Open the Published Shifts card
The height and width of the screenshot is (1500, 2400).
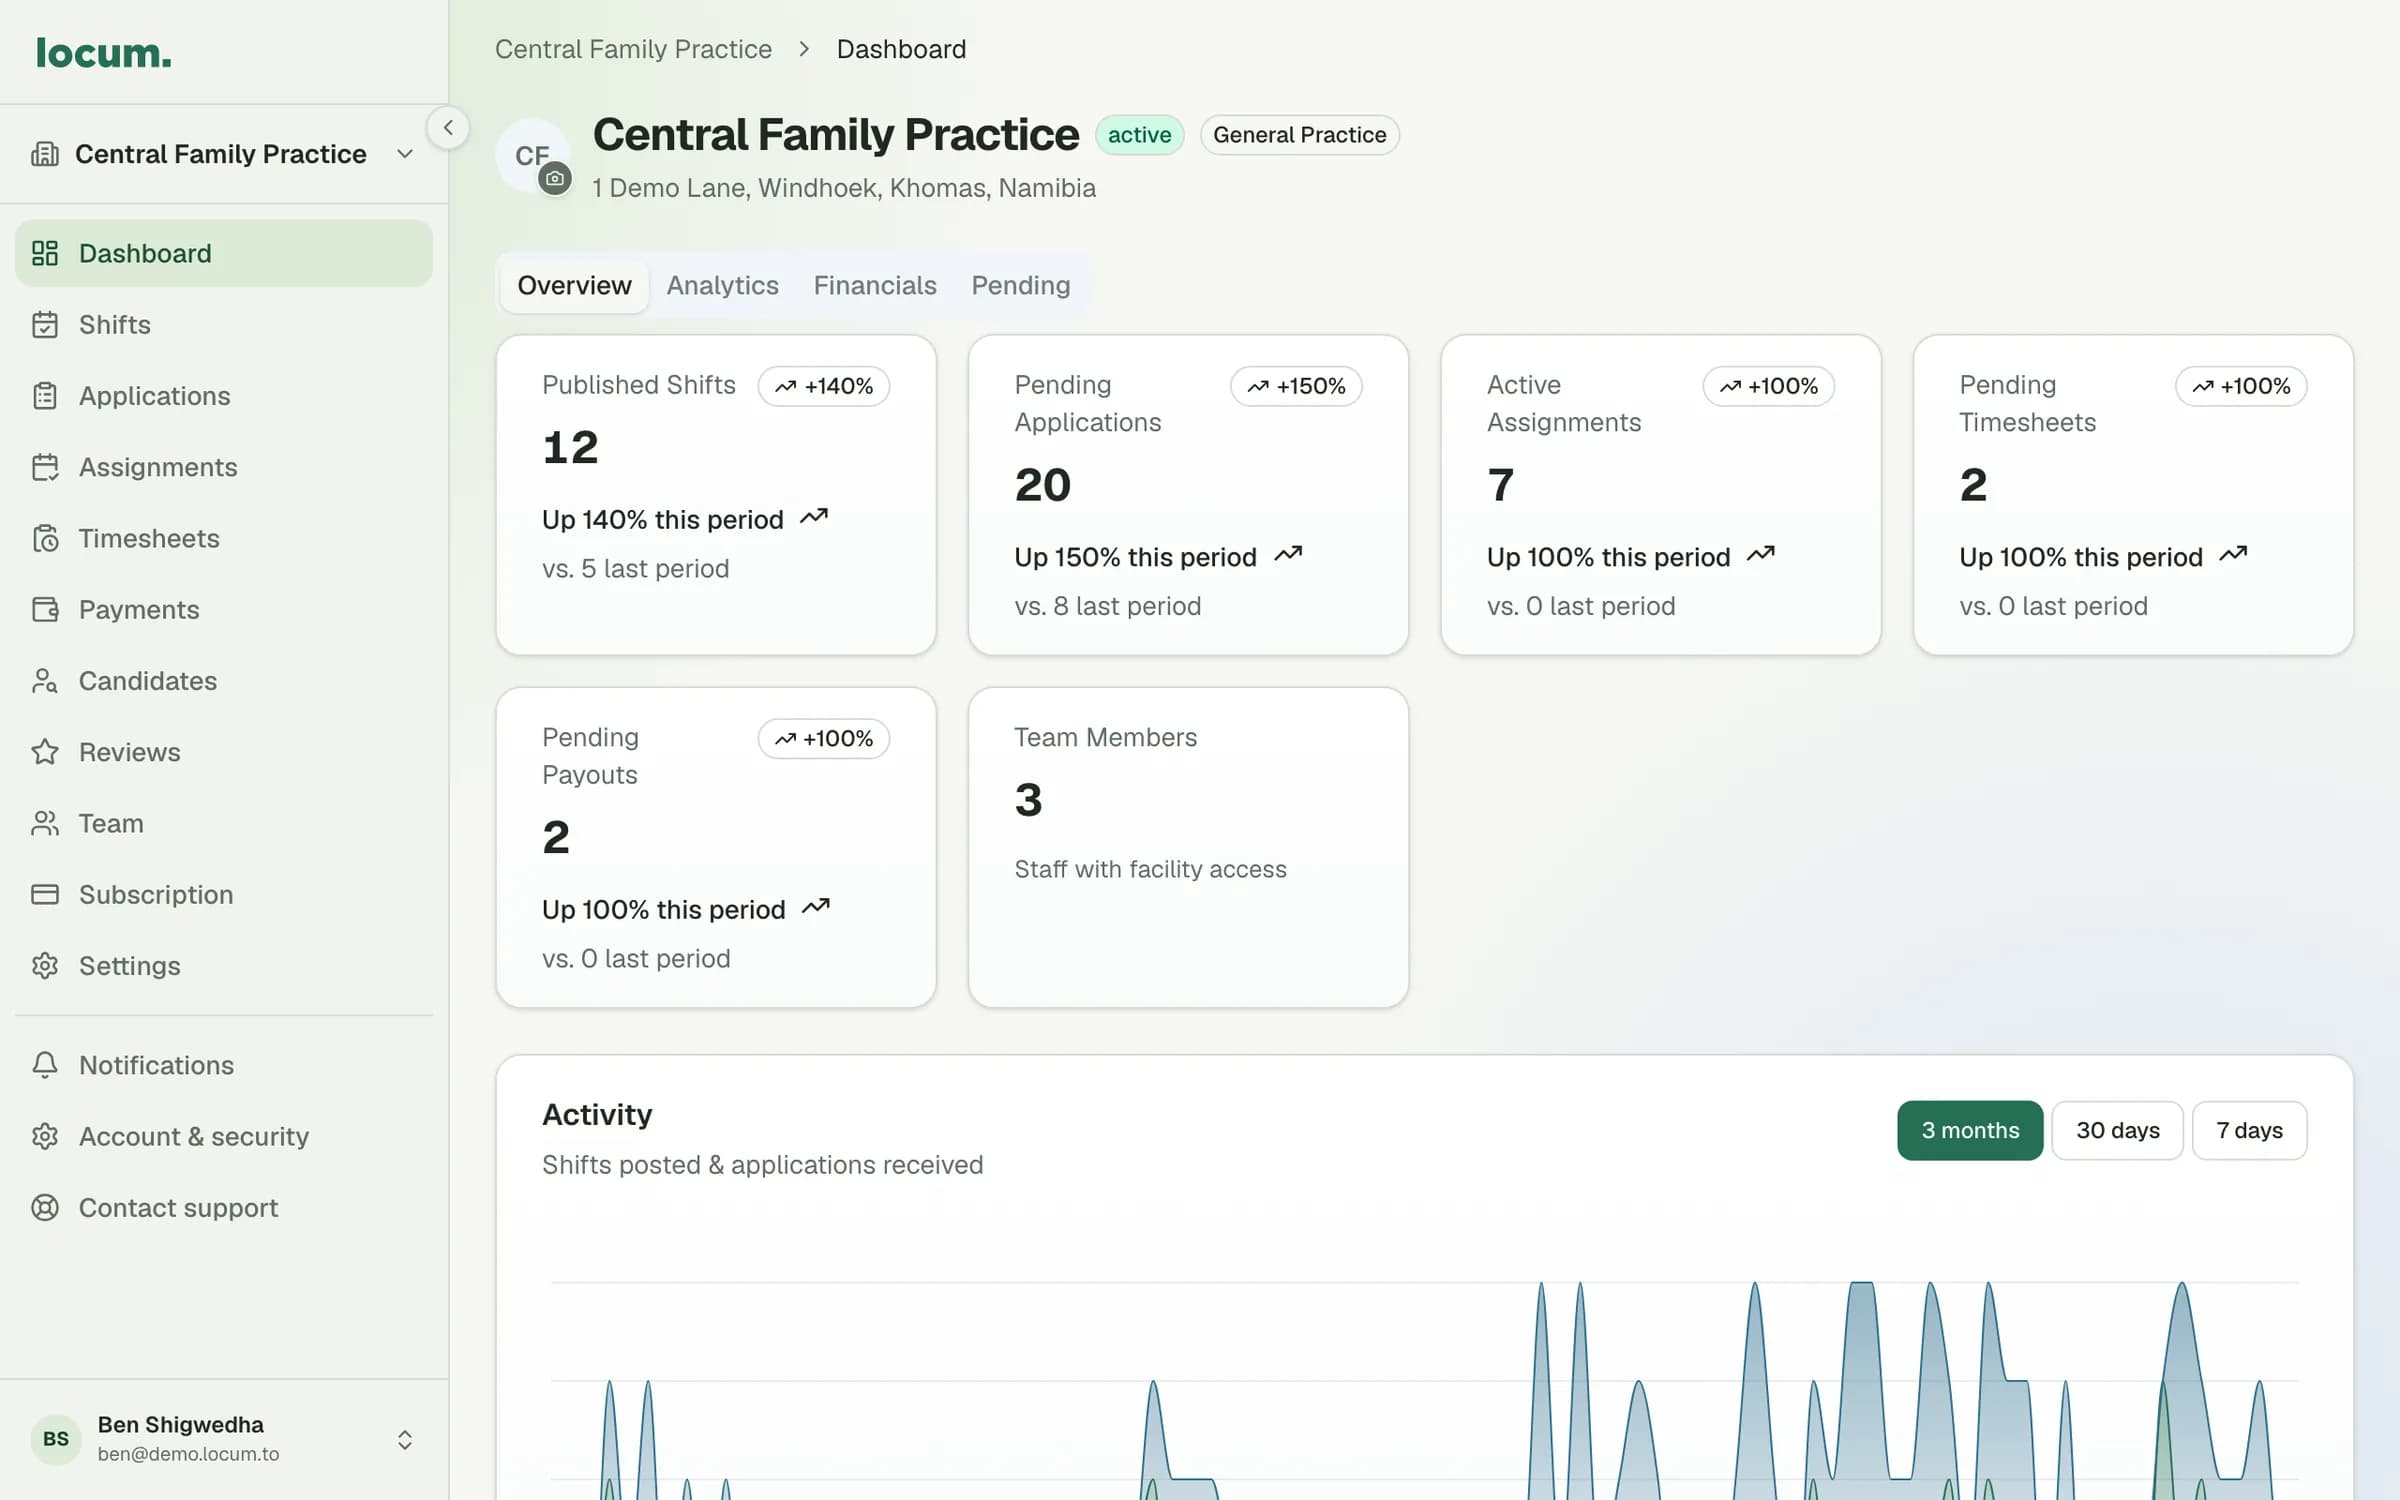[716, 495]
